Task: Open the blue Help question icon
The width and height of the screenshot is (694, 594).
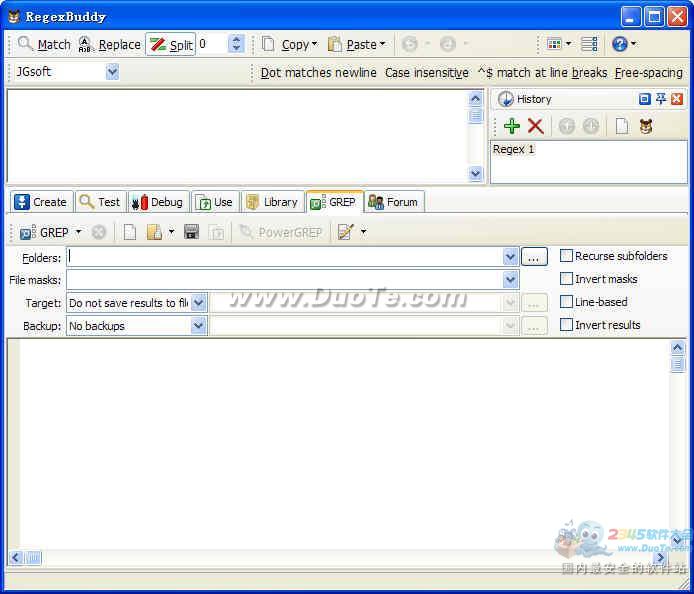Action: [x=620, y=44]
